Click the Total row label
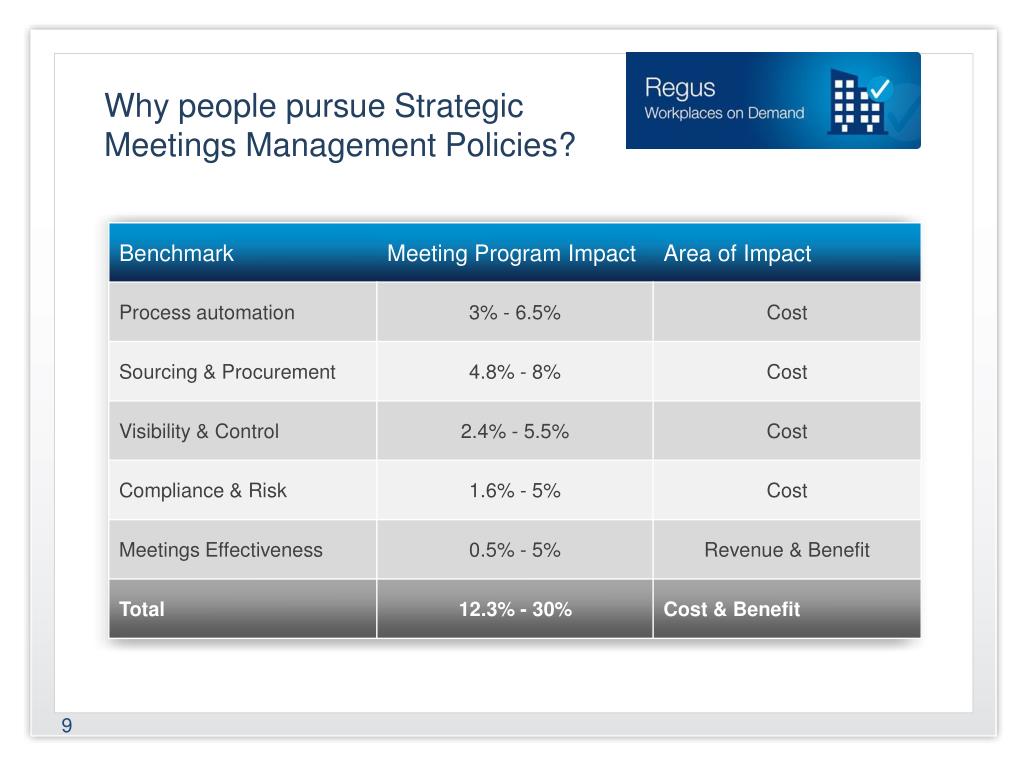Viewport: 1024px width, 768px height. click(142, 609)
